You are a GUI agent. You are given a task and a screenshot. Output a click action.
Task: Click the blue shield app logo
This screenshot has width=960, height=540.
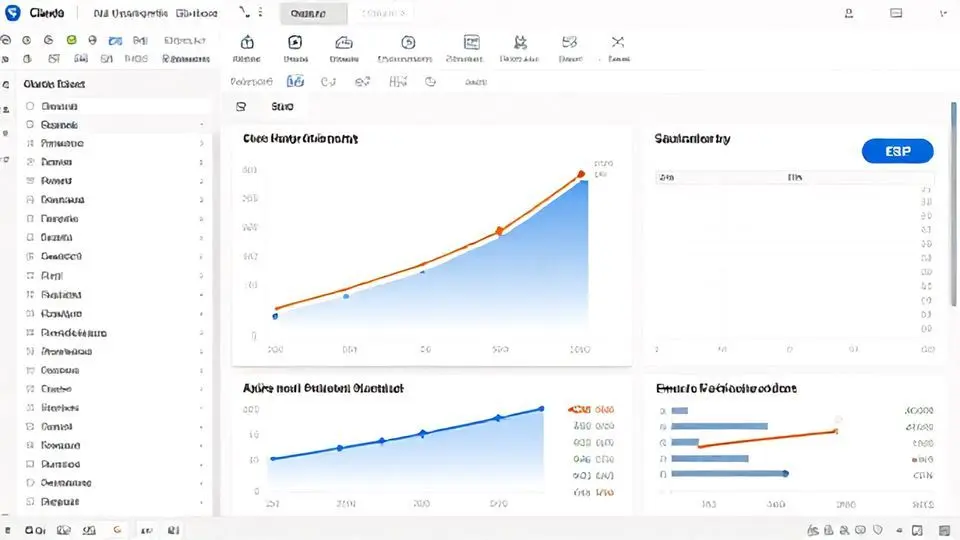(x=13, y=14)
